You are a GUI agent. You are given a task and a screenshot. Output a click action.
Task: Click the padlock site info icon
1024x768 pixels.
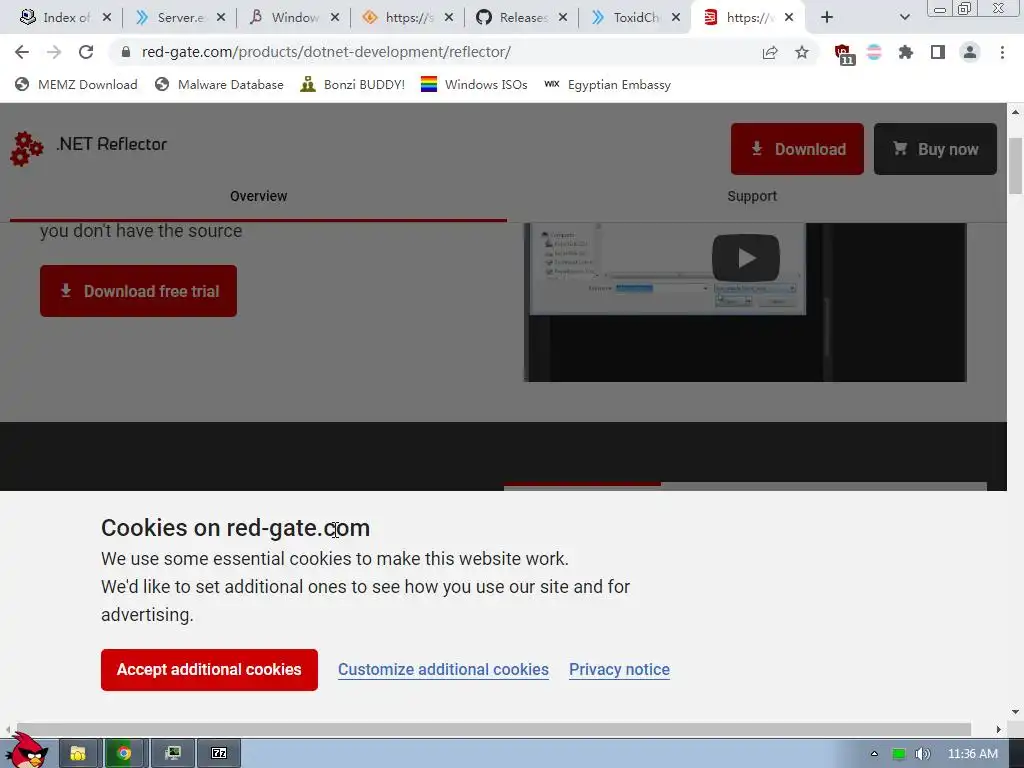point(126,52)
